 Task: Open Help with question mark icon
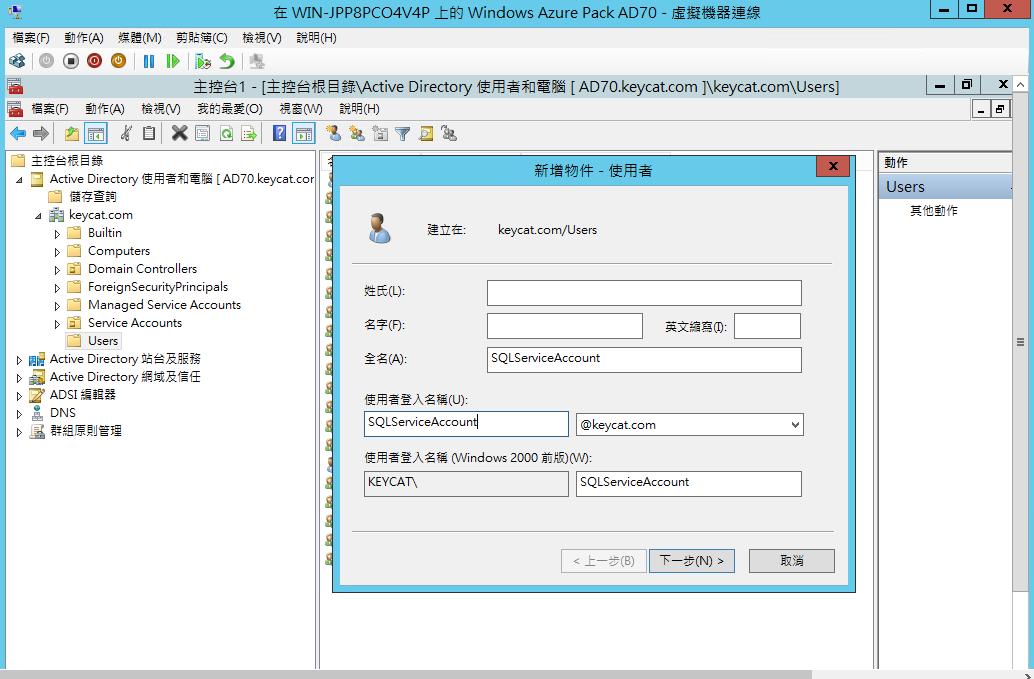point(280,134)
